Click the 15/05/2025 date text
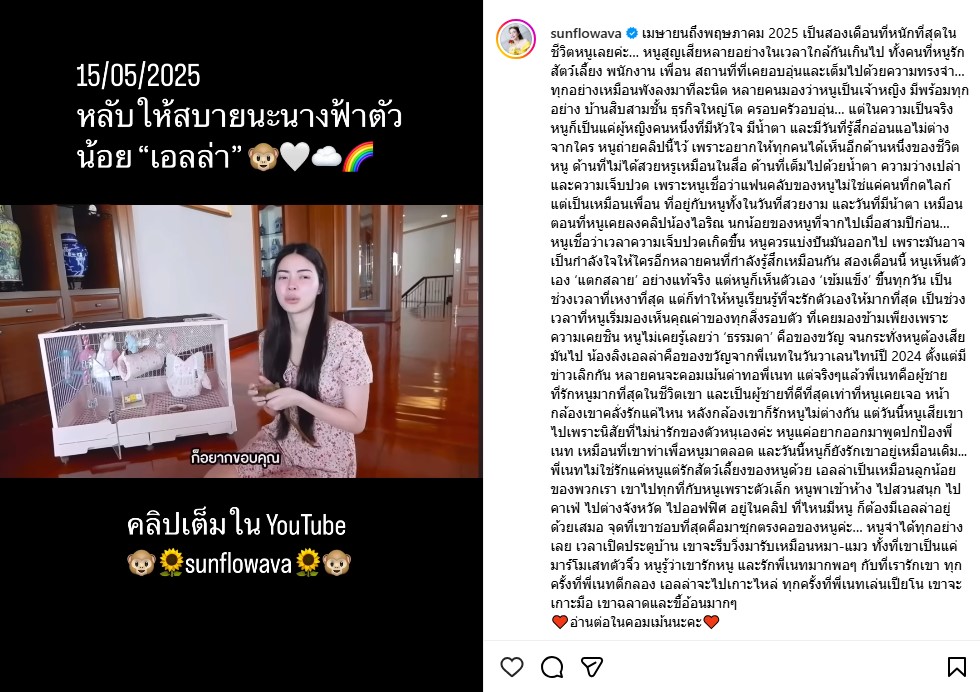 click(138, 76)
